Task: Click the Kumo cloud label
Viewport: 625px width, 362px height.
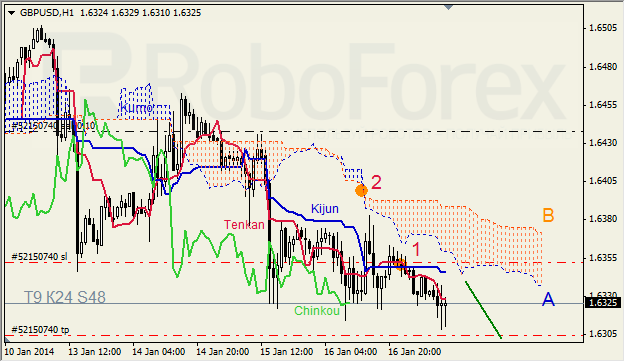Action: pyautogui.click(x=136, y=108)
